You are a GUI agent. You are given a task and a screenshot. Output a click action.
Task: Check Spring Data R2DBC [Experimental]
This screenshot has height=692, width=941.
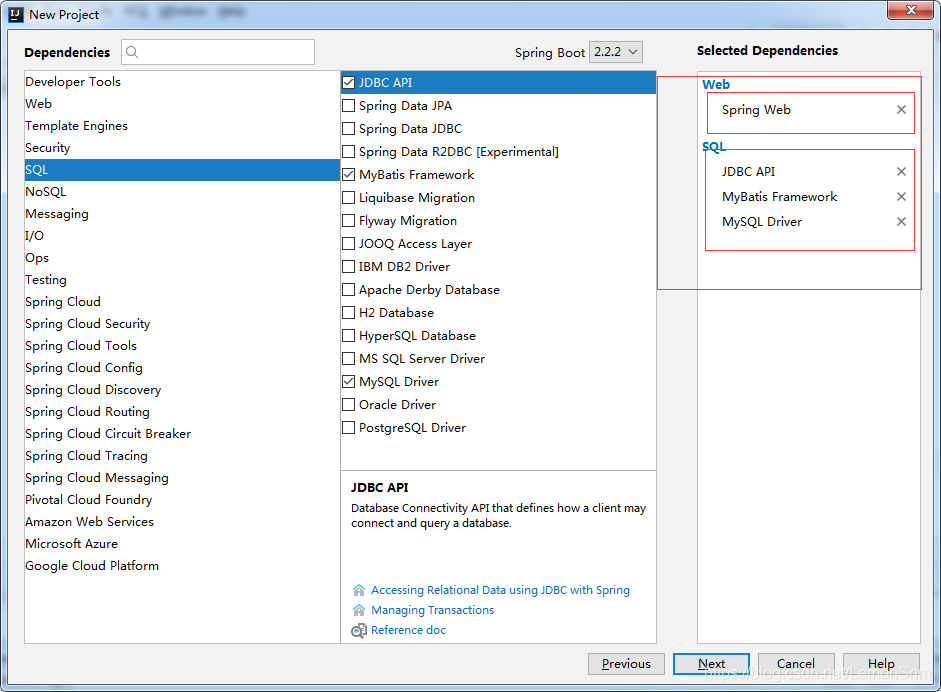(x=348, y=152)
